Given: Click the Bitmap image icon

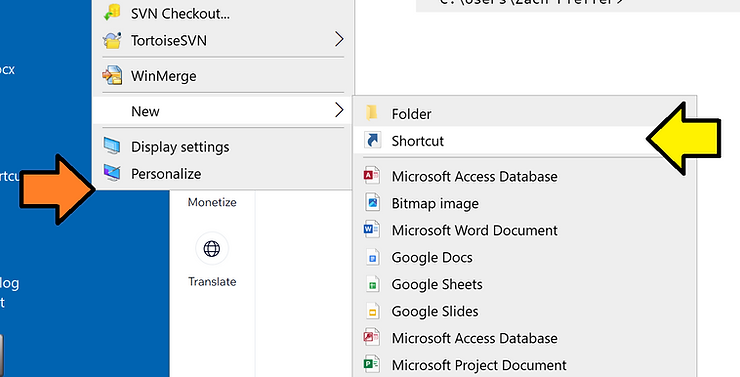Looking at the screenshot, I should click(372, 203).
